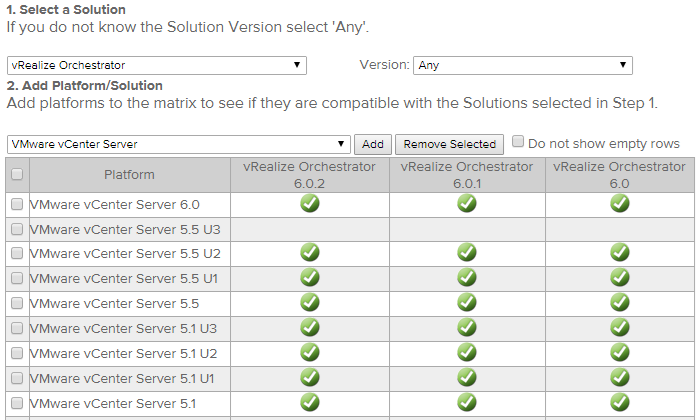
Task: Click the 6.0.2 checkmark for vCenter 5.1 U3
Action: click(310, 327)
